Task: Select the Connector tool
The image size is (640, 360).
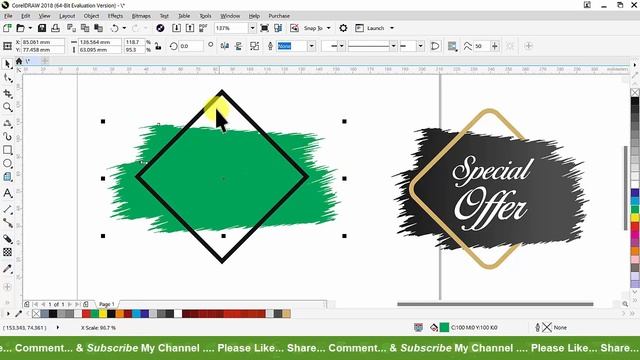Action: 7,223
